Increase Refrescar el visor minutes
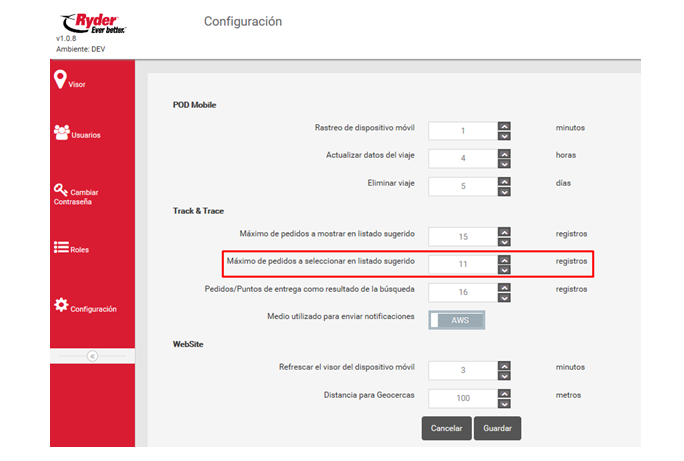The width and height of the screenshot is (684, 461). point(504,364)
